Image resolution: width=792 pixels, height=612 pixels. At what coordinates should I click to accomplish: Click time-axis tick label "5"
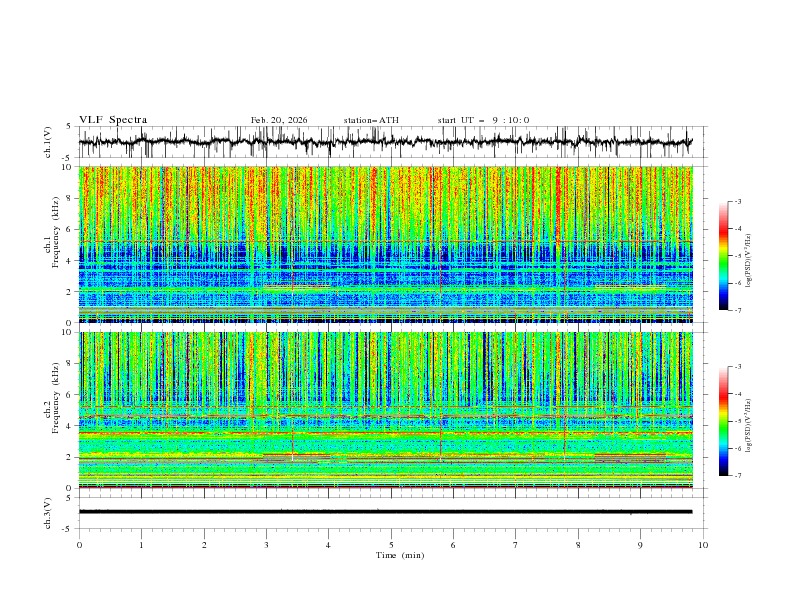pos(391,545)
